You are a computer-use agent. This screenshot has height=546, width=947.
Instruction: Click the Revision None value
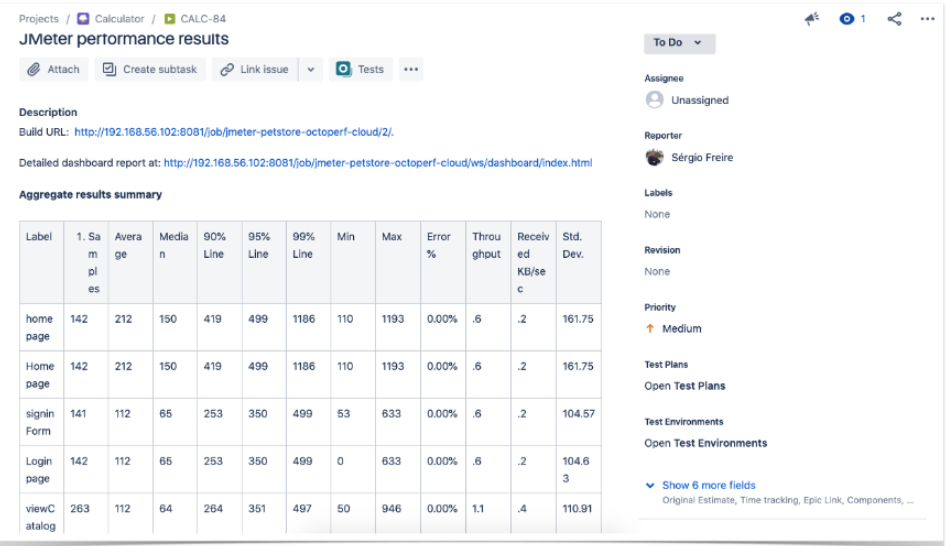(x=657, y=272)
